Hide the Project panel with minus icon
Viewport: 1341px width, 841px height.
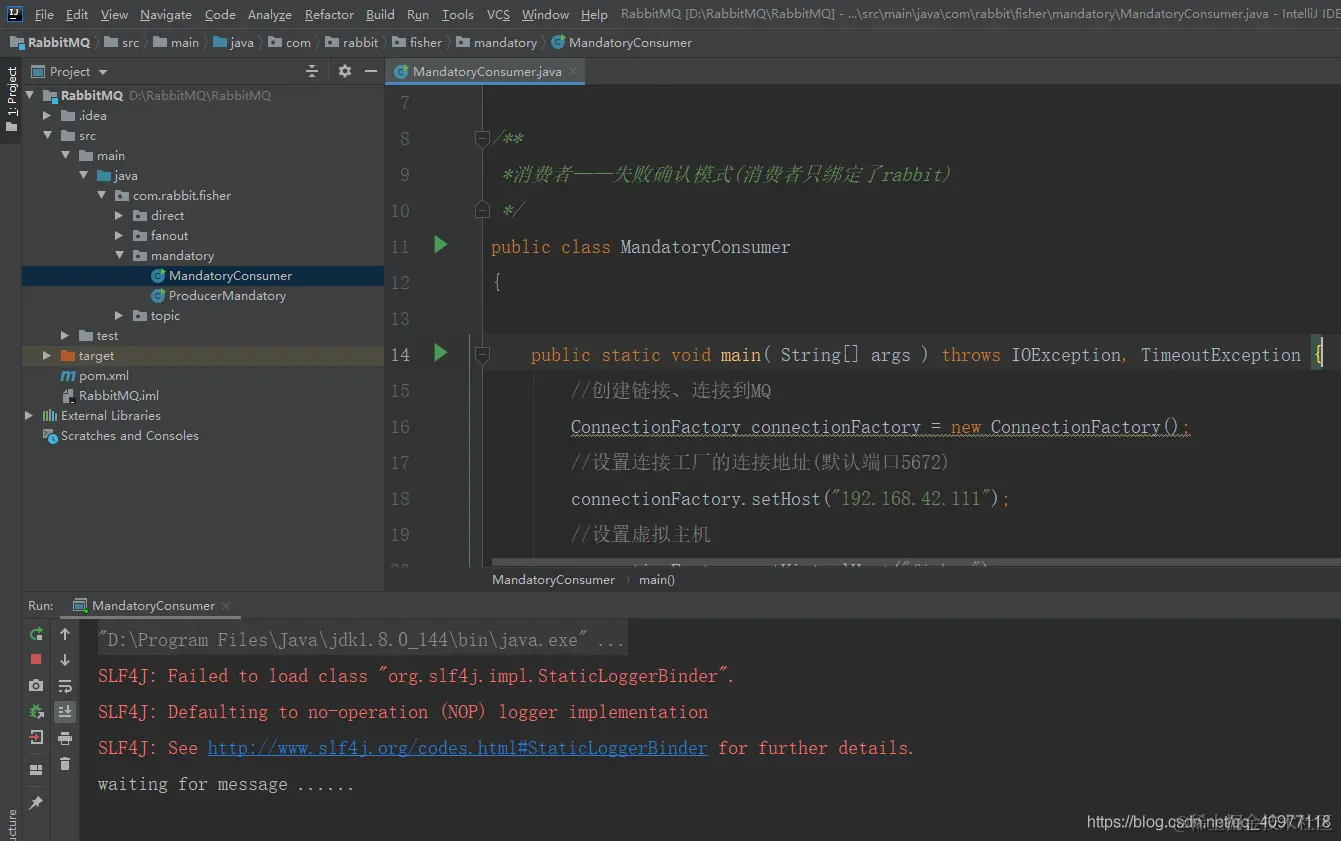[371, 71]
